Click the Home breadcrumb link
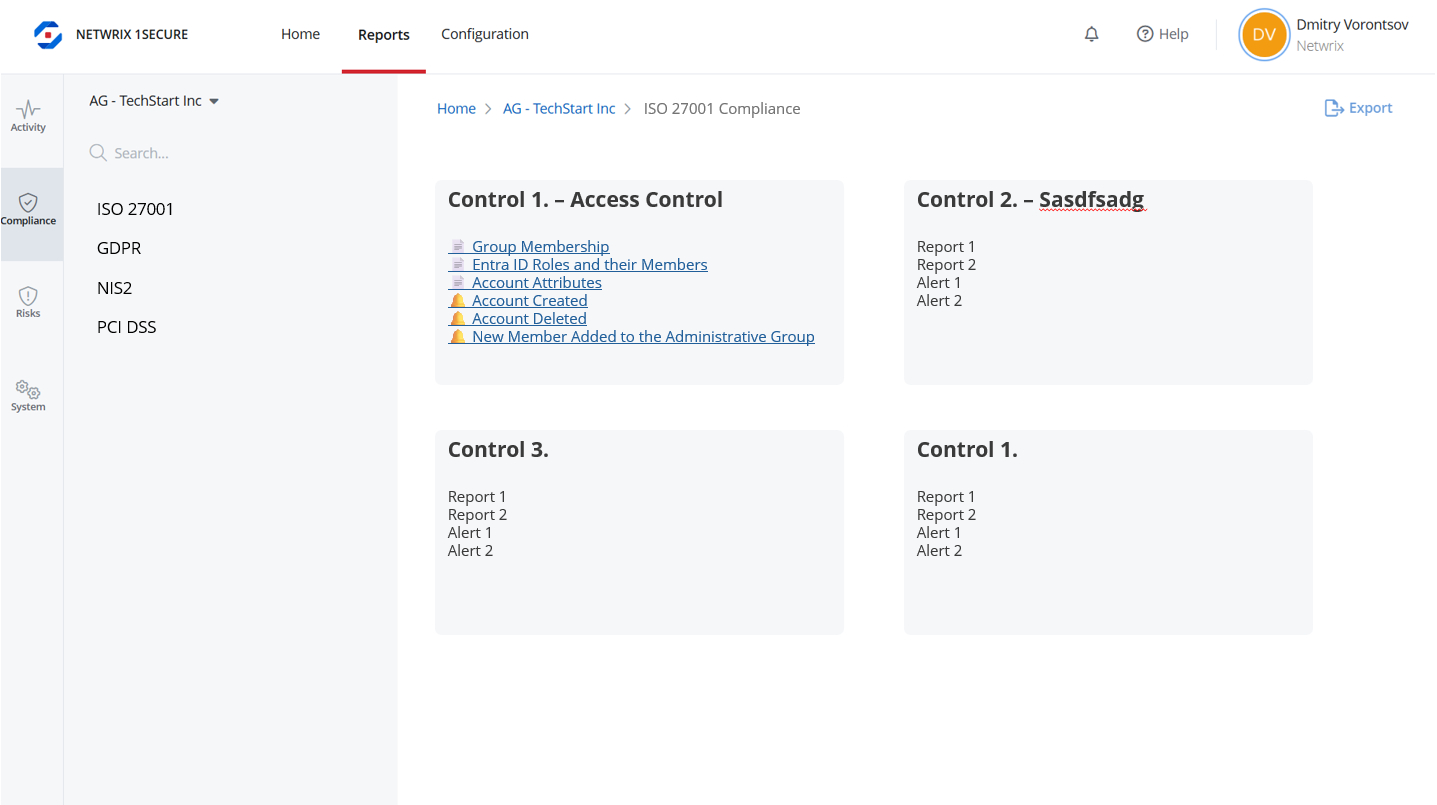The image size is (1437, 805). click(x=456, y=109)
